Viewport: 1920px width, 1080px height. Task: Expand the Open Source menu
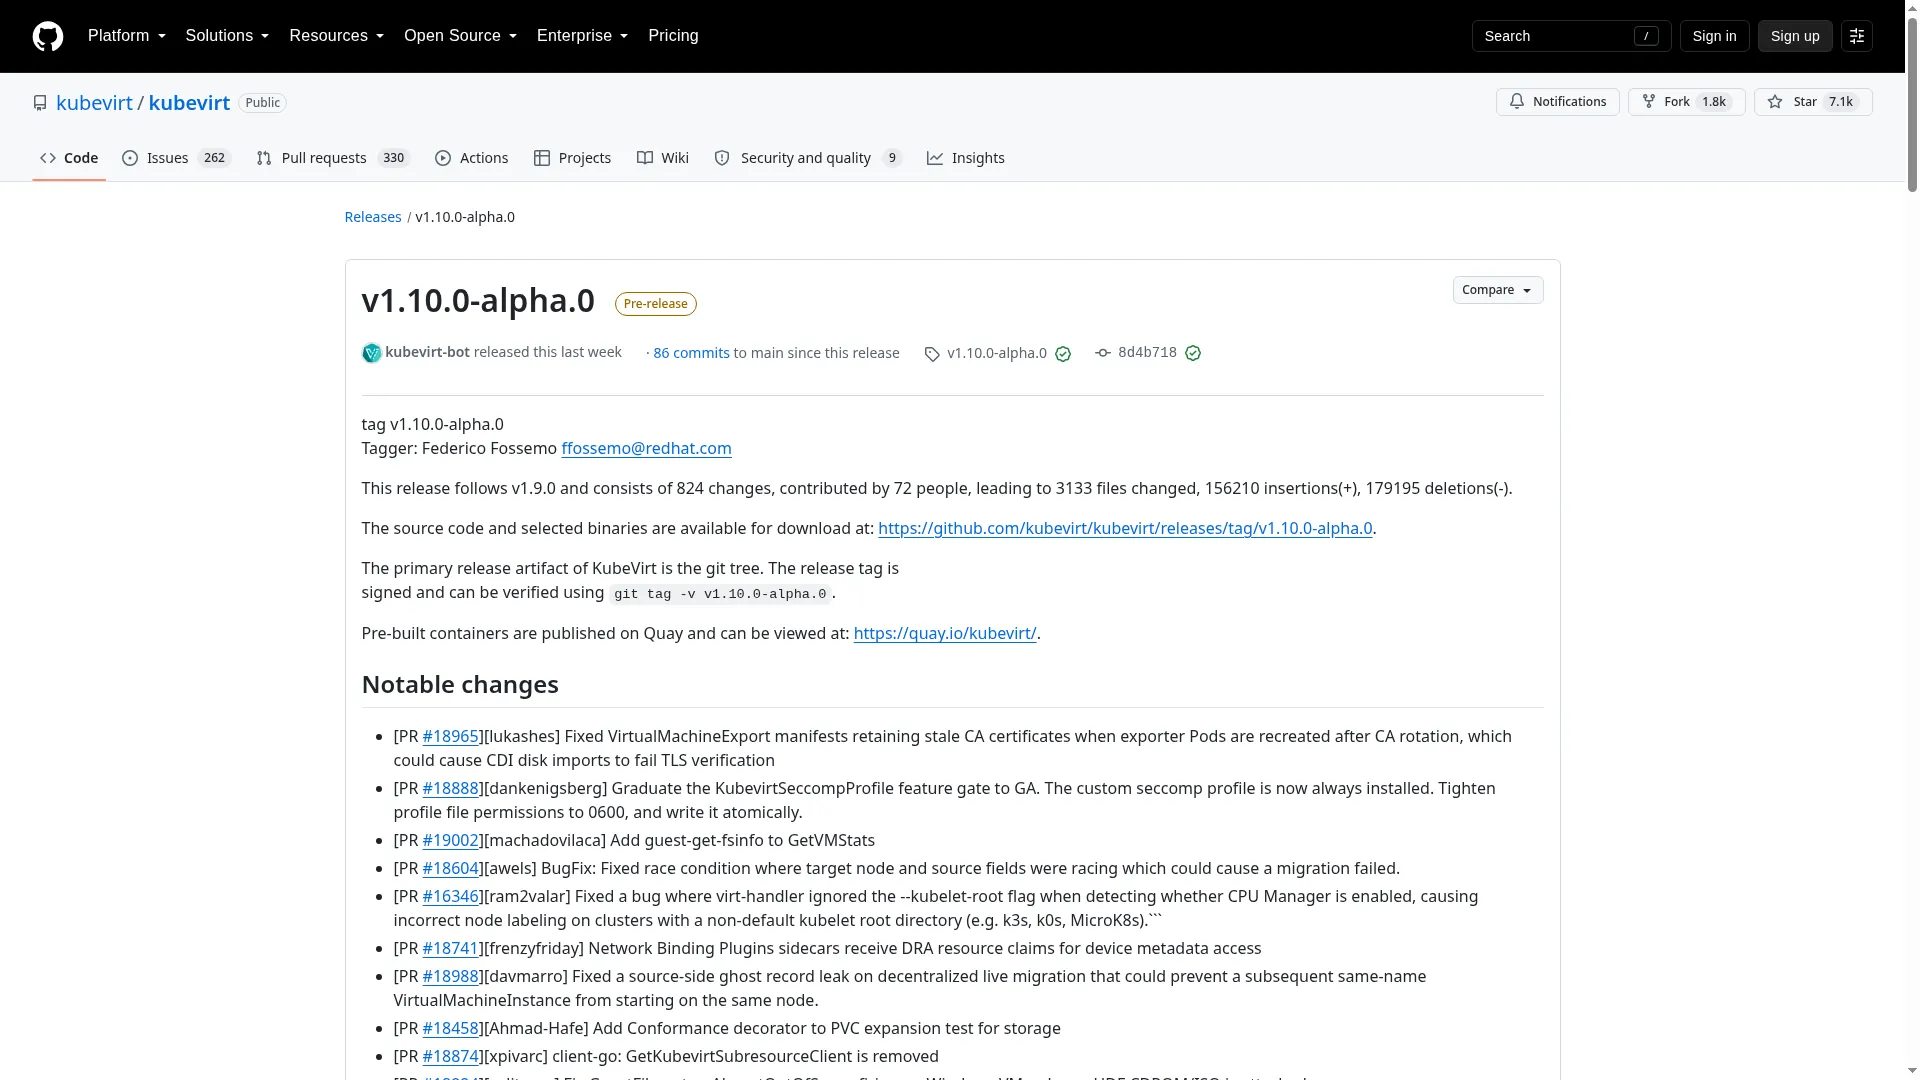(460, 36)
